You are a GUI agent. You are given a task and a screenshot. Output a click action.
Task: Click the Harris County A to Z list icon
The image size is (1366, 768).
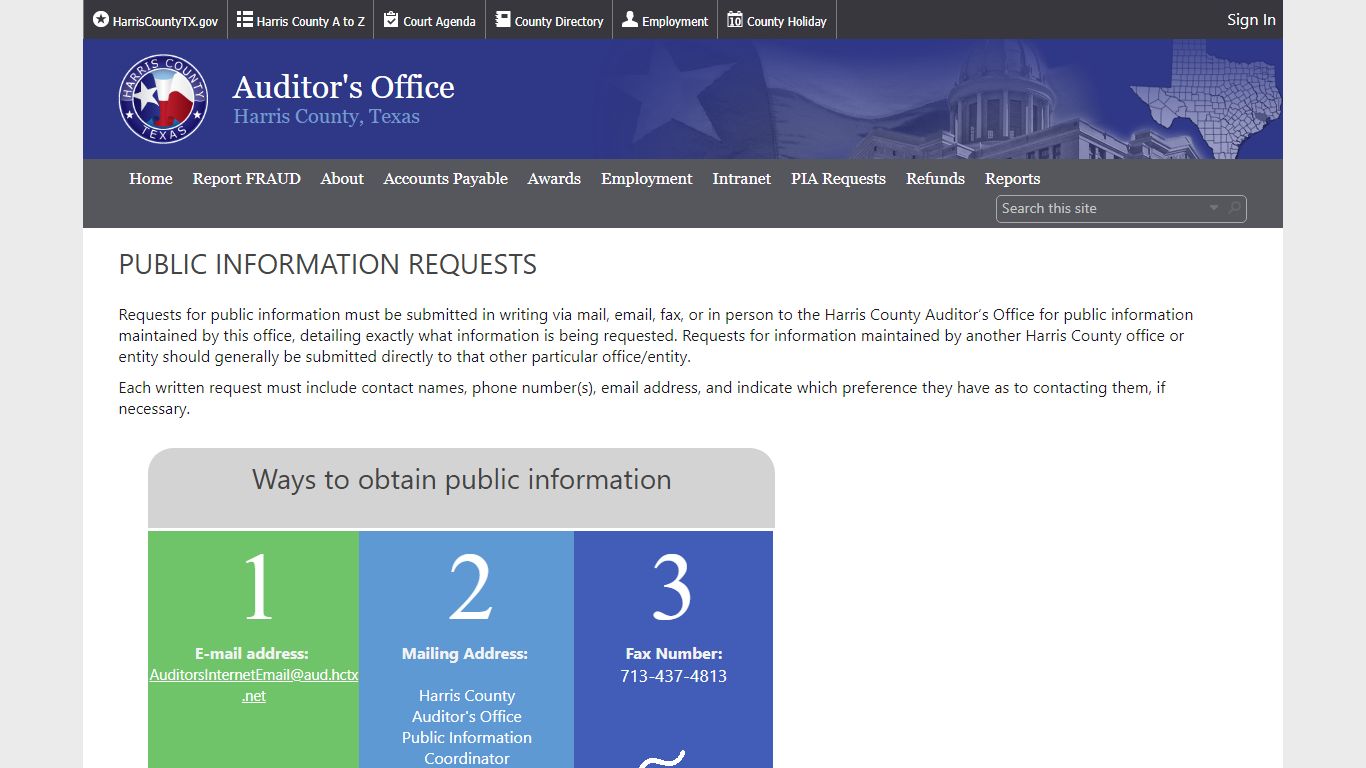coord(244,19)
